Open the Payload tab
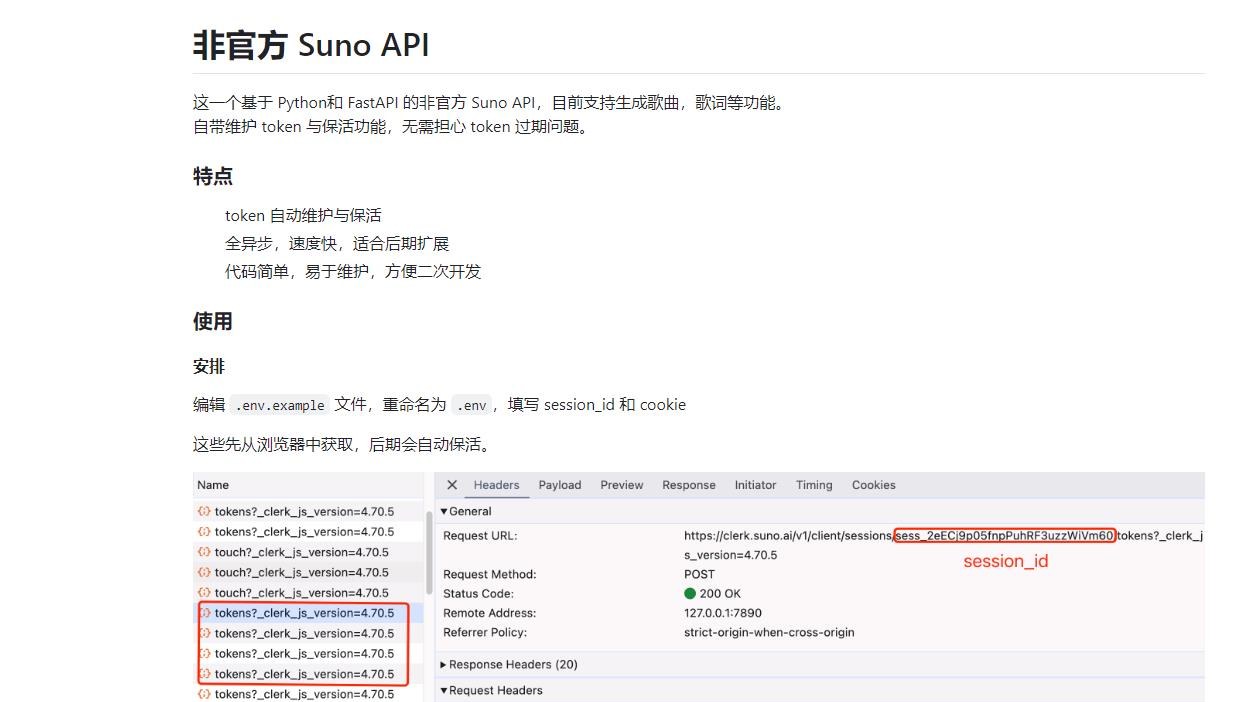 [560, 485]
